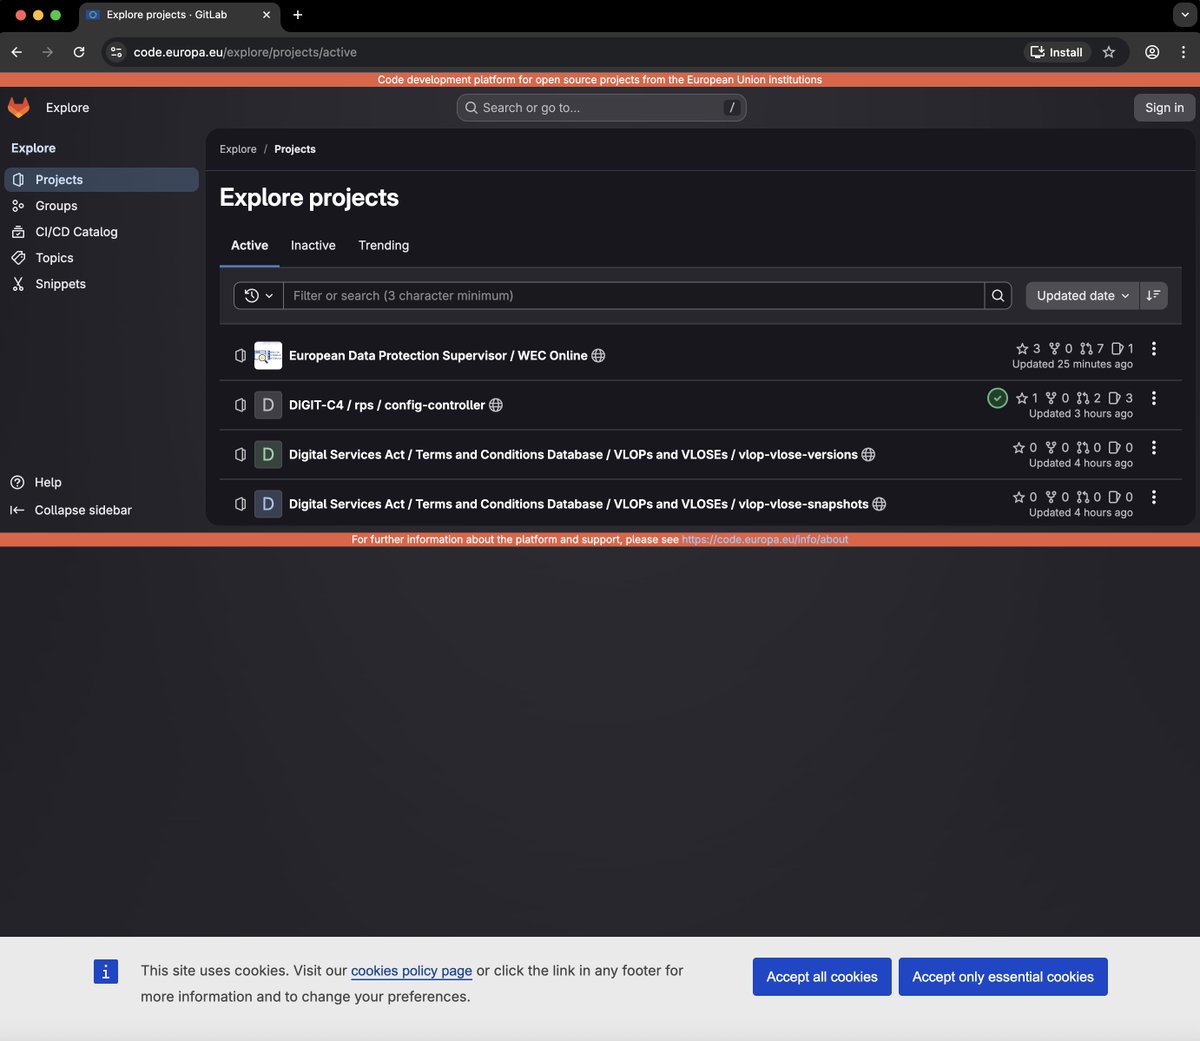The height and width of the screenshot is (1041, 1200).
Task: Open the Help menu in the sidebar
Action: coord(36,482)
